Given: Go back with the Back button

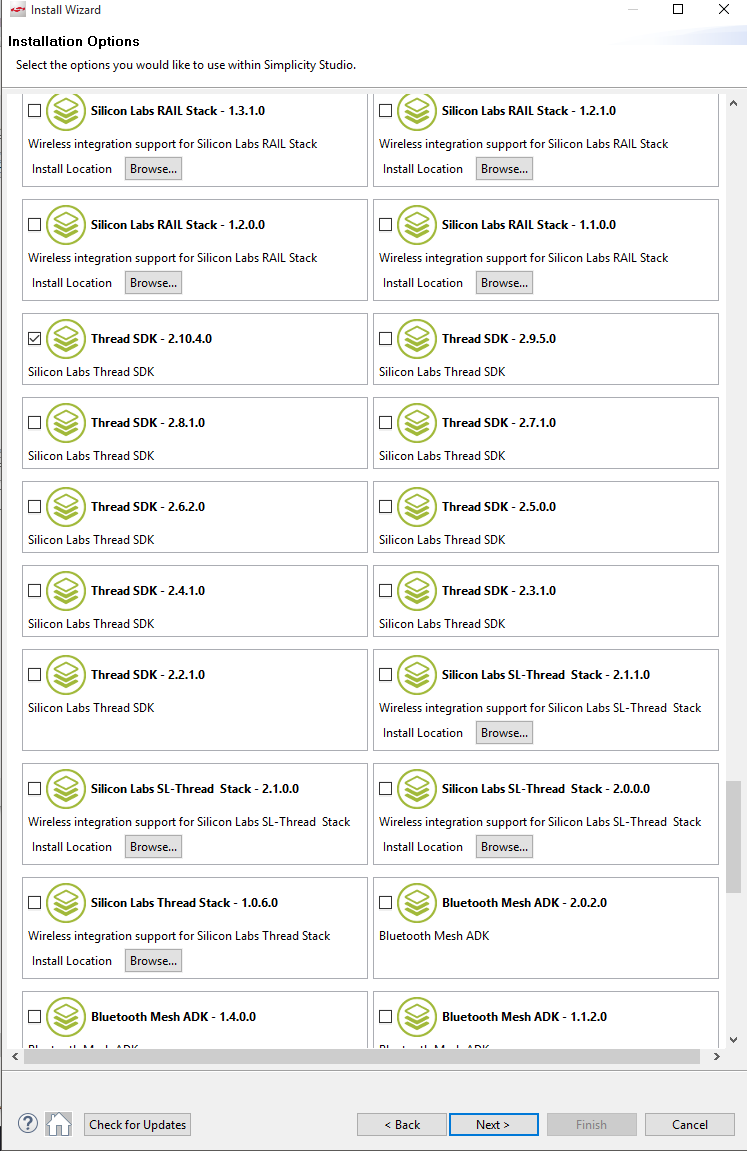Looking at the screenshot, I should click(x=402, y=1124).
